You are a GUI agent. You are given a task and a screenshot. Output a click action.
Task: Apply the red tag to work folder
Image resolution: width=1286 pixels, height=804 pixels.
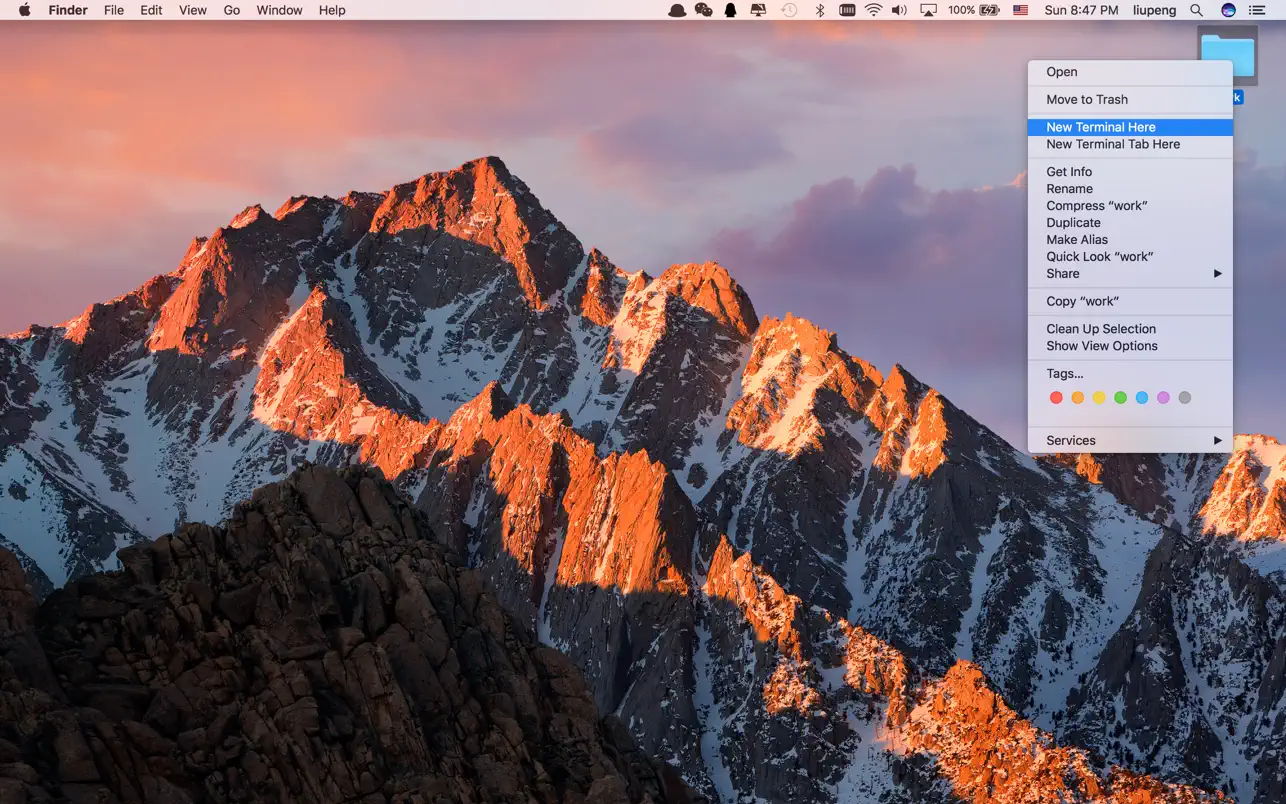click(1056, 397)
